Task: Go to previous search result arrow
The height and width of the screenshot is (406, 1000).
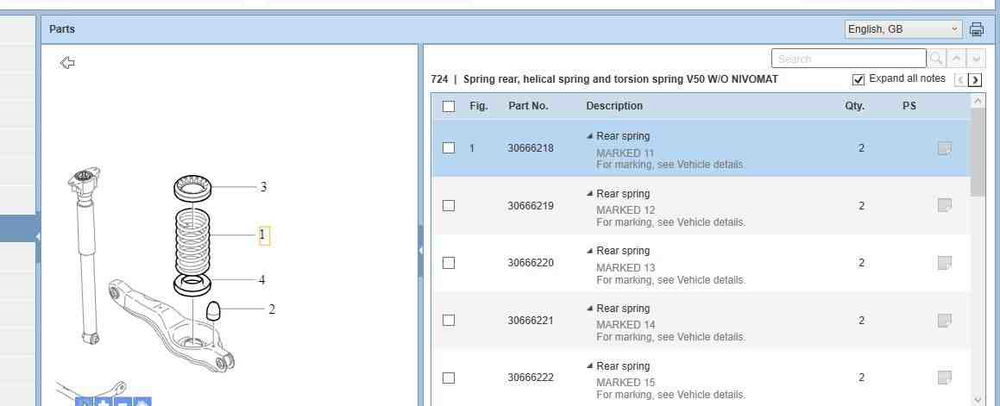Action: coord(955,59)
